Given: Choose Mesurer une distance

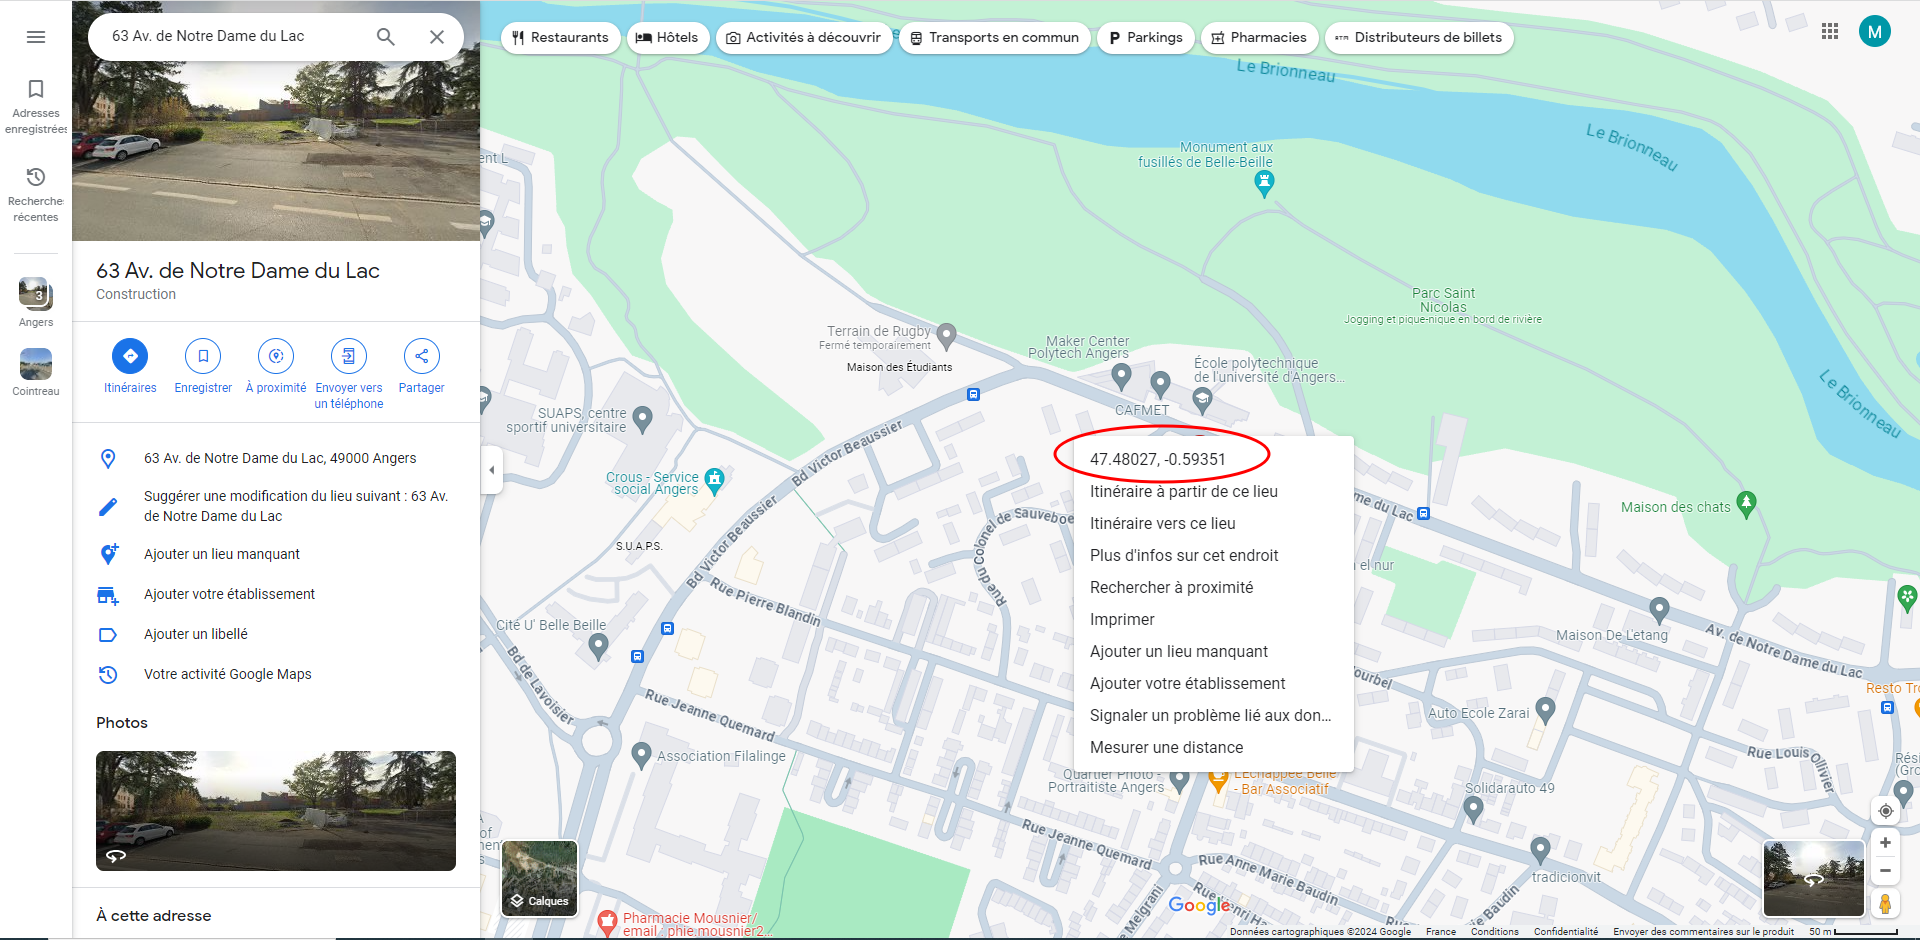Looking at the screenshot, I should pyautogui.click(x=1214, y=747).
